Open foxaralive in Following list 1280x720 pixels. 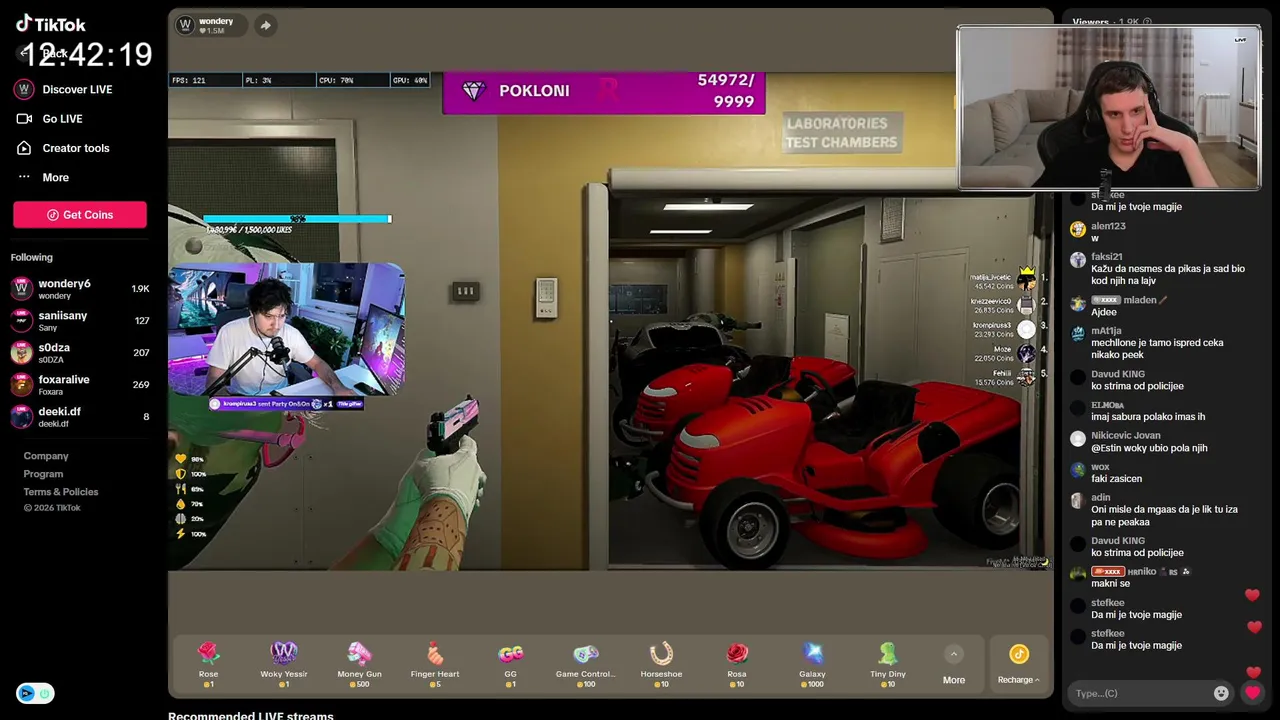pos(80,385)
